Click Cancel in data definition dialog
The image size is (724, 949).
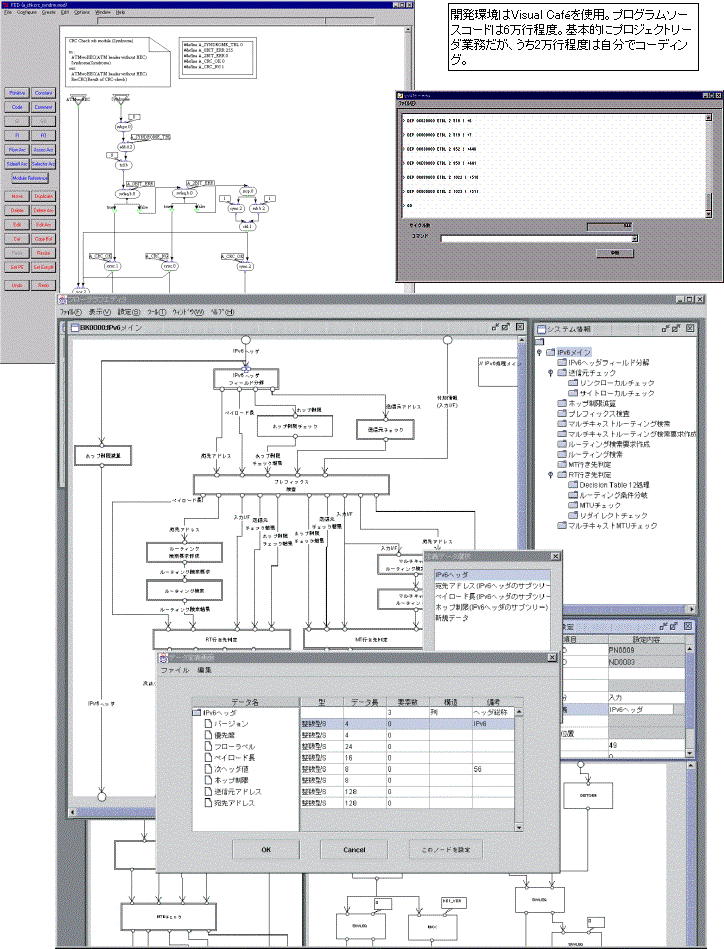(354, 850)
